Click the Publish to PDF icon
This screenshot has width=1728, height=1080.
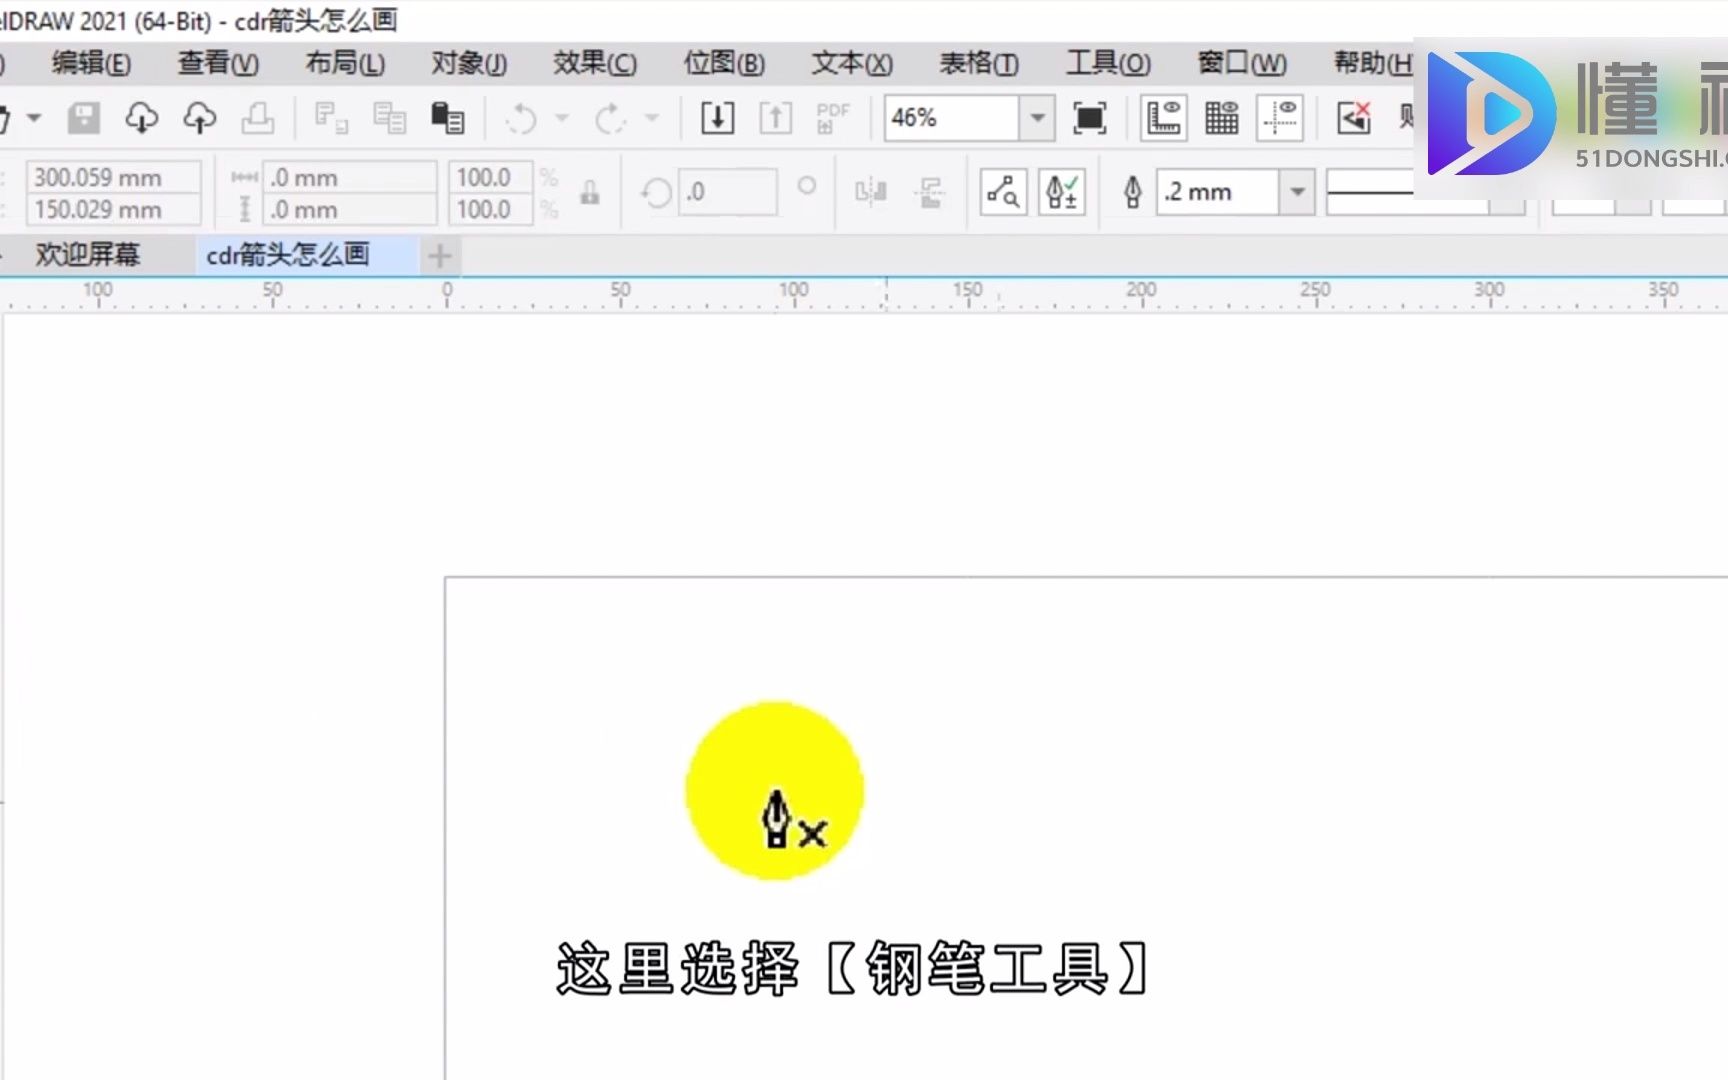pos(832,118)
